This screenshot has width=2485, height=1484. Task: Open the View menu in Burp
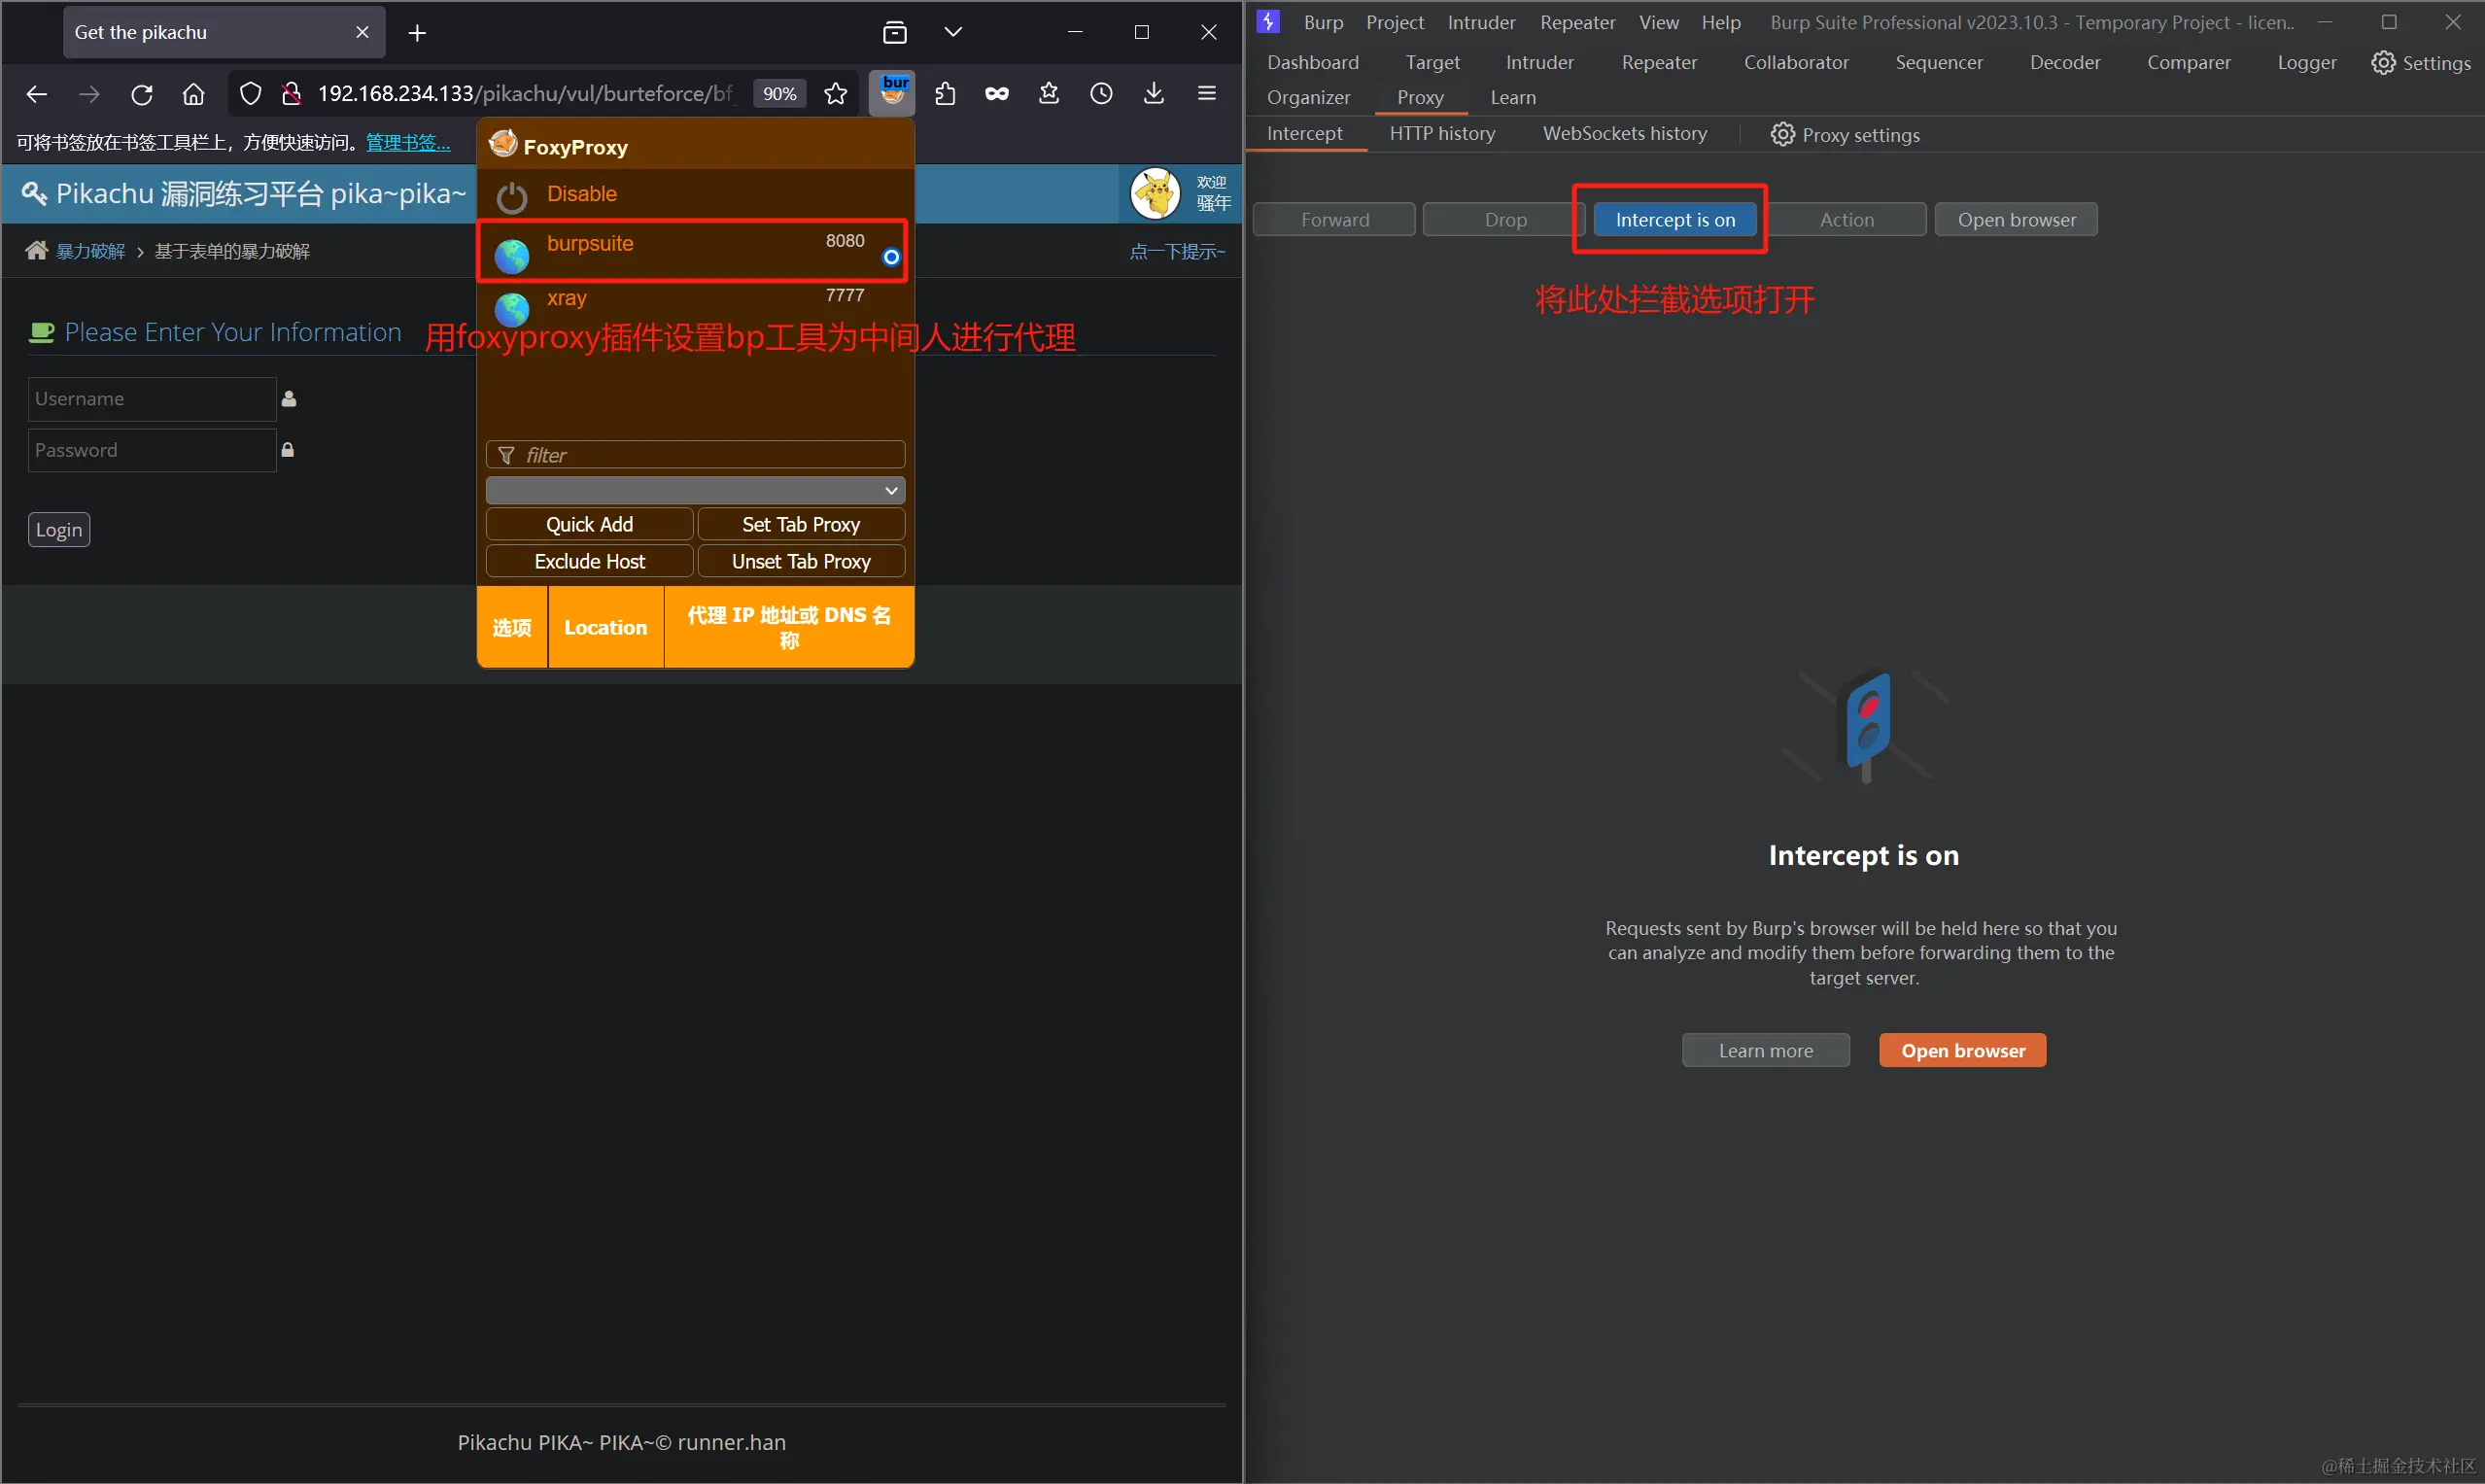pyautogui.click(x=1659, y=22)
